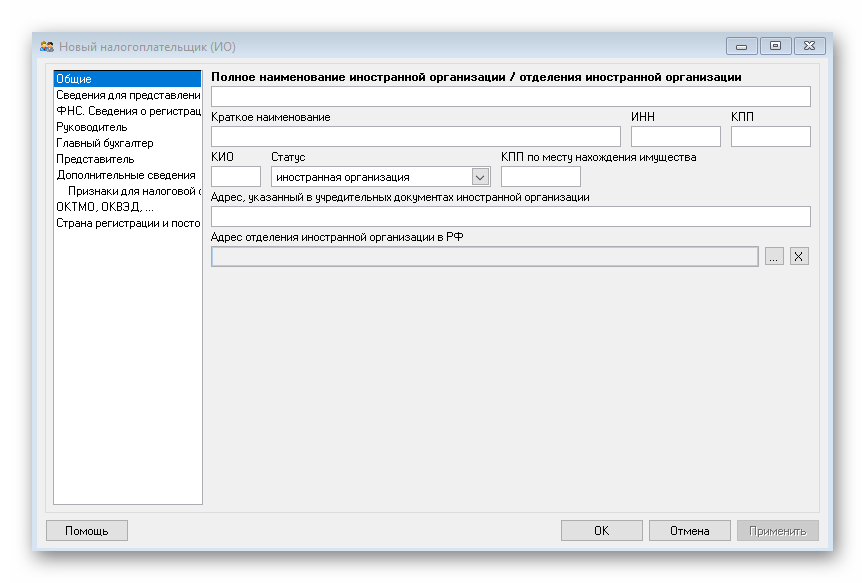Open Дополнительные сведения section
This screenshot has width=865, height=583.
[127, 175]
